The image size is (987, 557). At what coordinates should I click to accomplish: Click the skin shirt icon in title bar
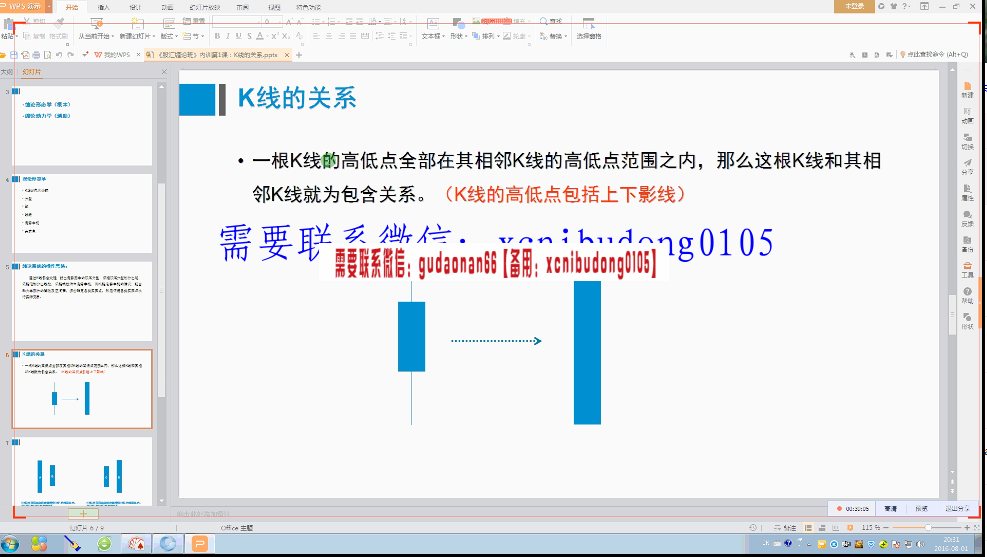tap(893, 6)
